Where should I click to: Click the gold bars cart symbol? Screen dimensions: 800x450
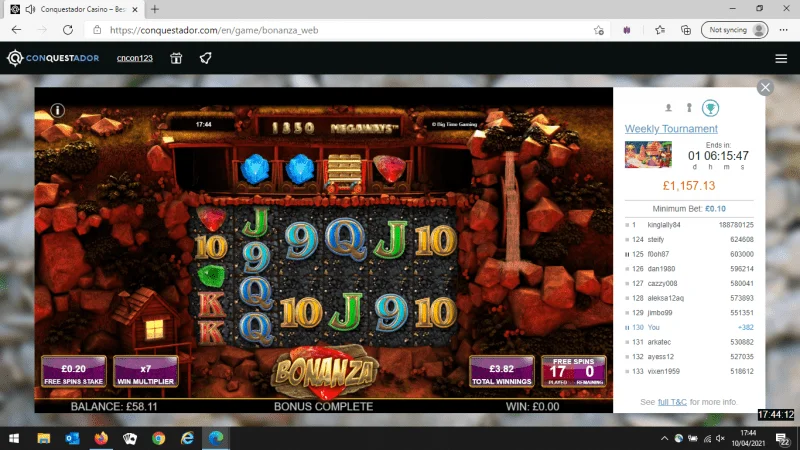click(x=344, y=171)
